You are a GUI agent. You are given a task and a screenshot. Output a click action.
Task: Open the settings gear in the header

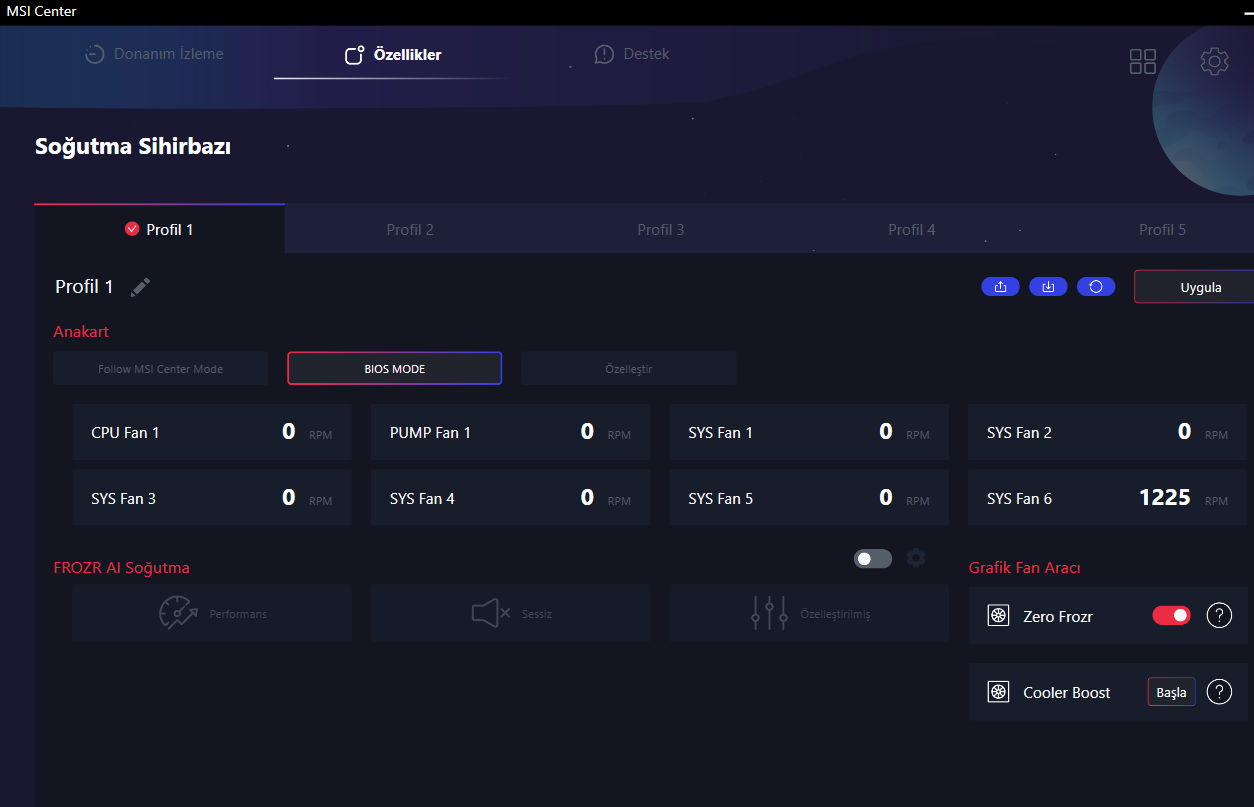coord(1214,61)
